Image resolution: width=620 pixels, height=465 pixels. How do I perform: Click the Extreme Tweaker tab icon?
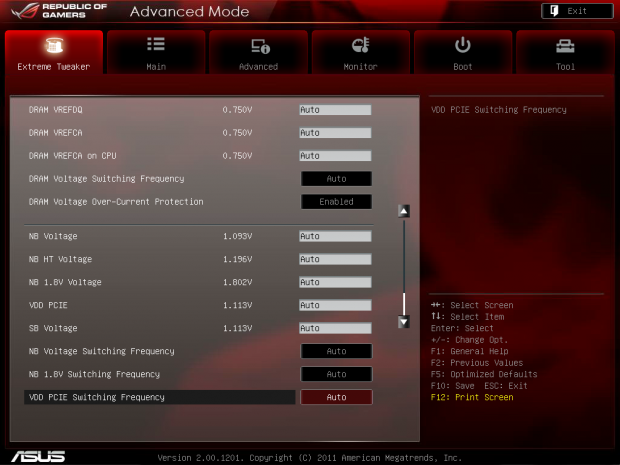54,45
